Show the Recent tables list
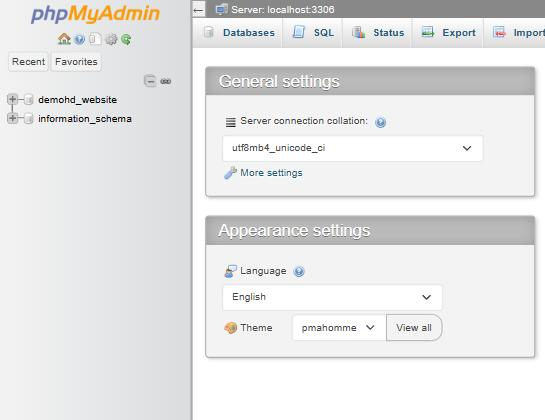The width and height of the screenshot is (545, 420). click(x=28, y=62)
